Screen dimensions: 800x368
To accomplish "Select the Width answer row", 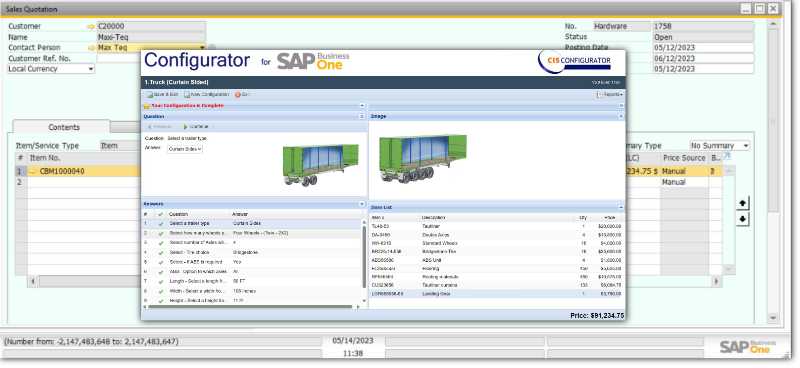I will point(253,291).
